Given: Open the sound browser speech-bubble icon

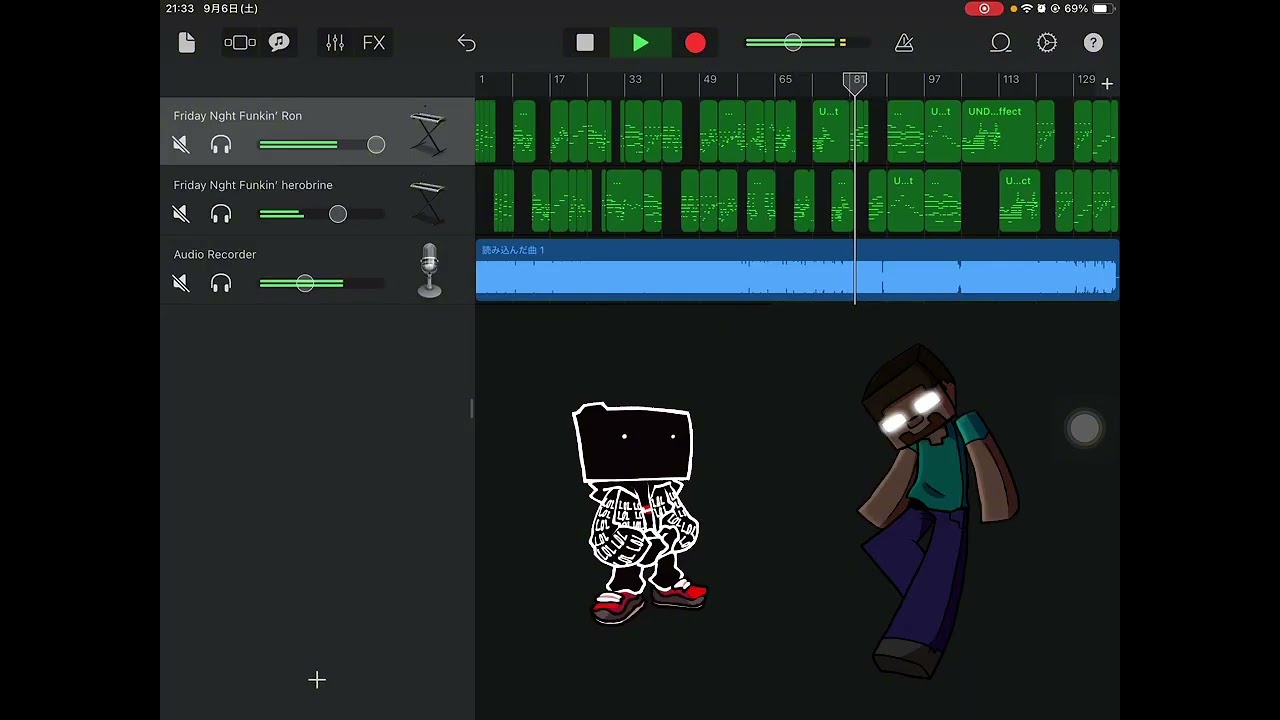Looking at the screenshot, I should click(x=279, y=42).
